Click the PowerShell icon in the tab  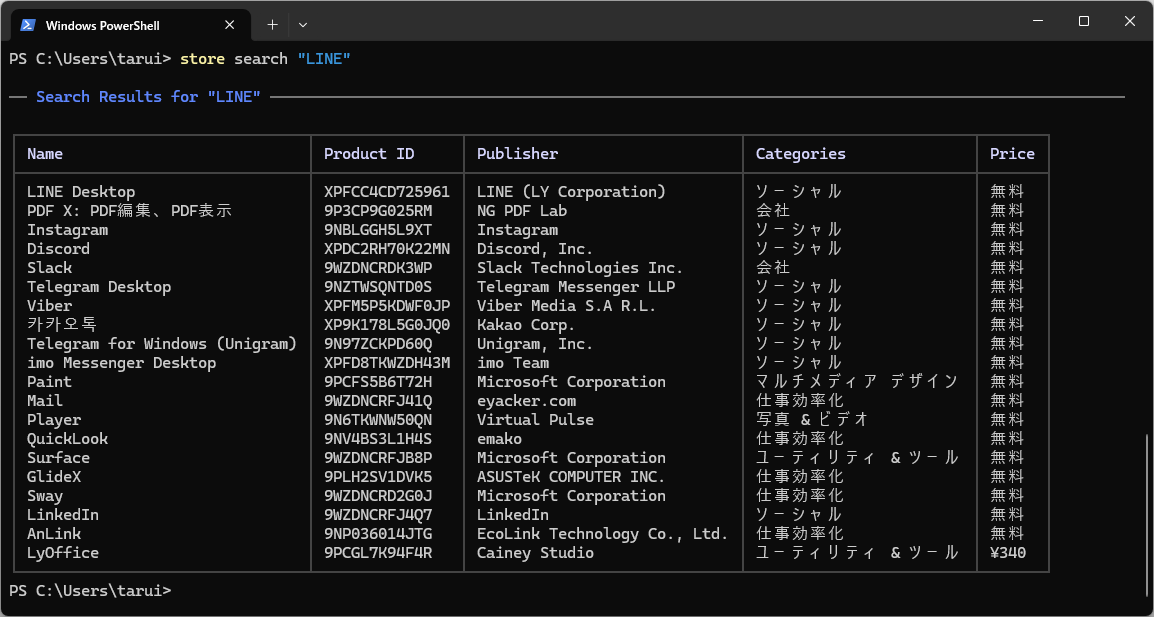pyautogui.click(x=28, y=25)
